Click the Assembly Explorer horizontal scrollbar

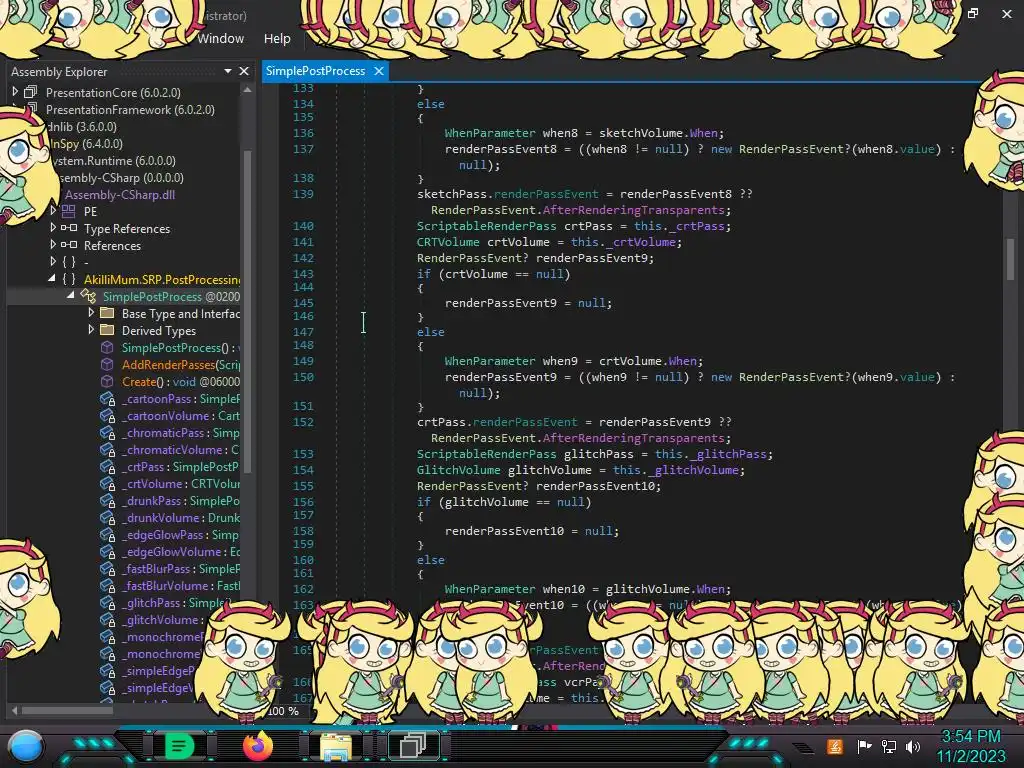click(67, 710)
